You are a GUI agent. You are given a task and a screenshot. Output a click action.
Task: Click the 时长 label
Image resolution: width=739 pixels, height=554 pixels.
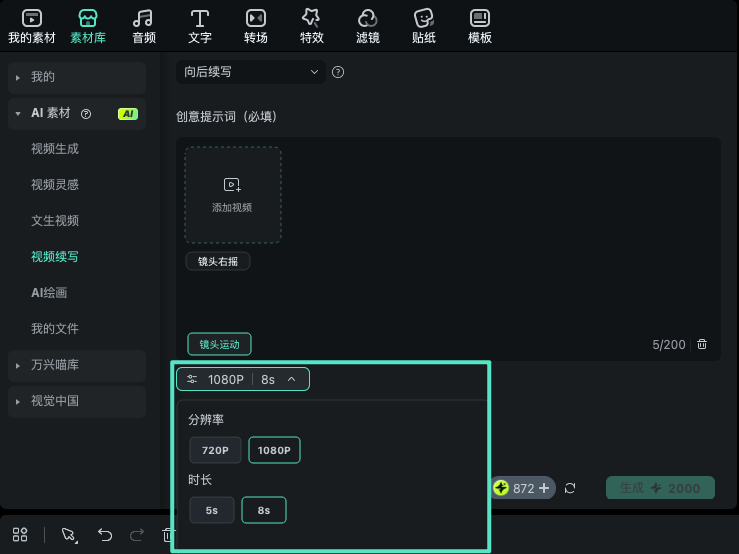click(200, 480)
